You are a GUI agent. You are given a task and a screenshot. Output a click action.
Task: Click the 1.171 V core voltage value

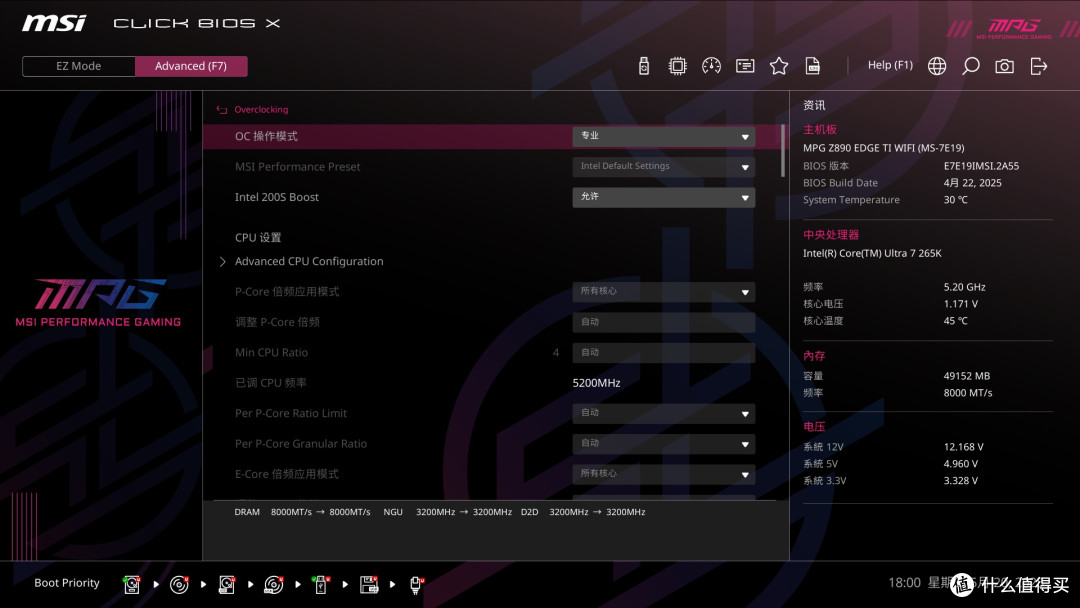click(x=961, y=304)
